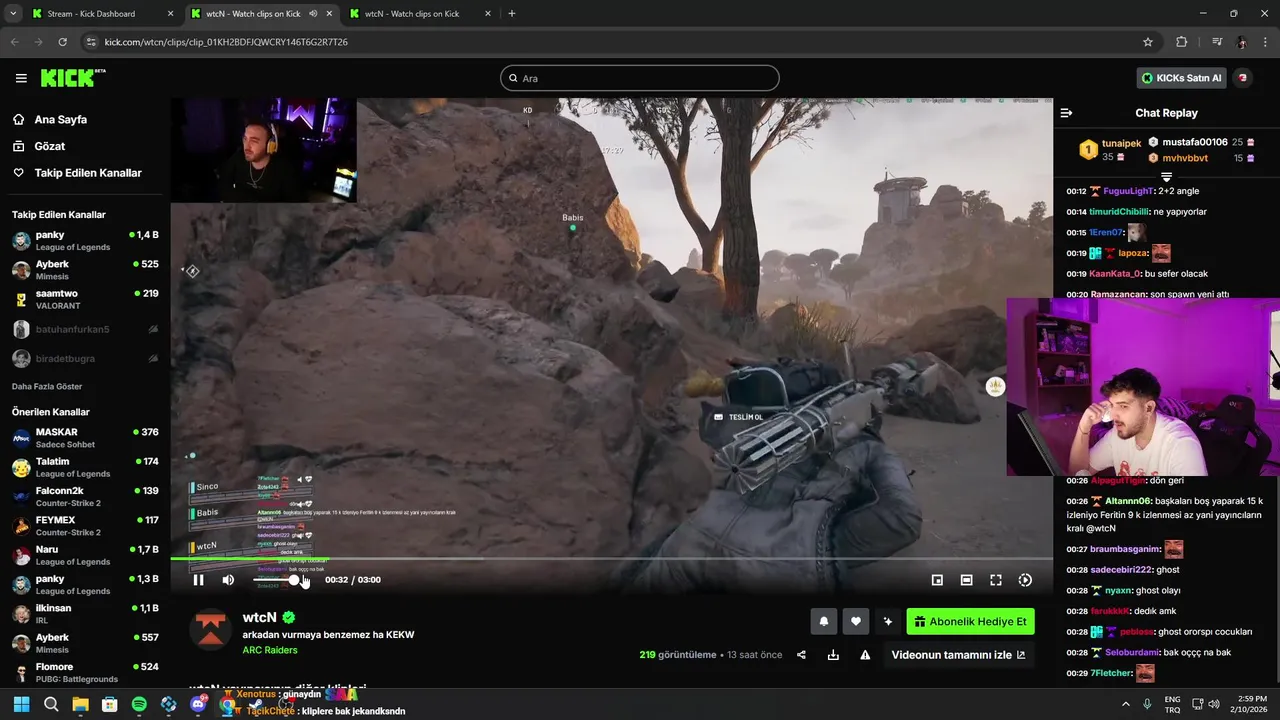Open ARC Raiders category link
Image resolution: width=1280 pixels, height=720 pixels.
(270, 650)
